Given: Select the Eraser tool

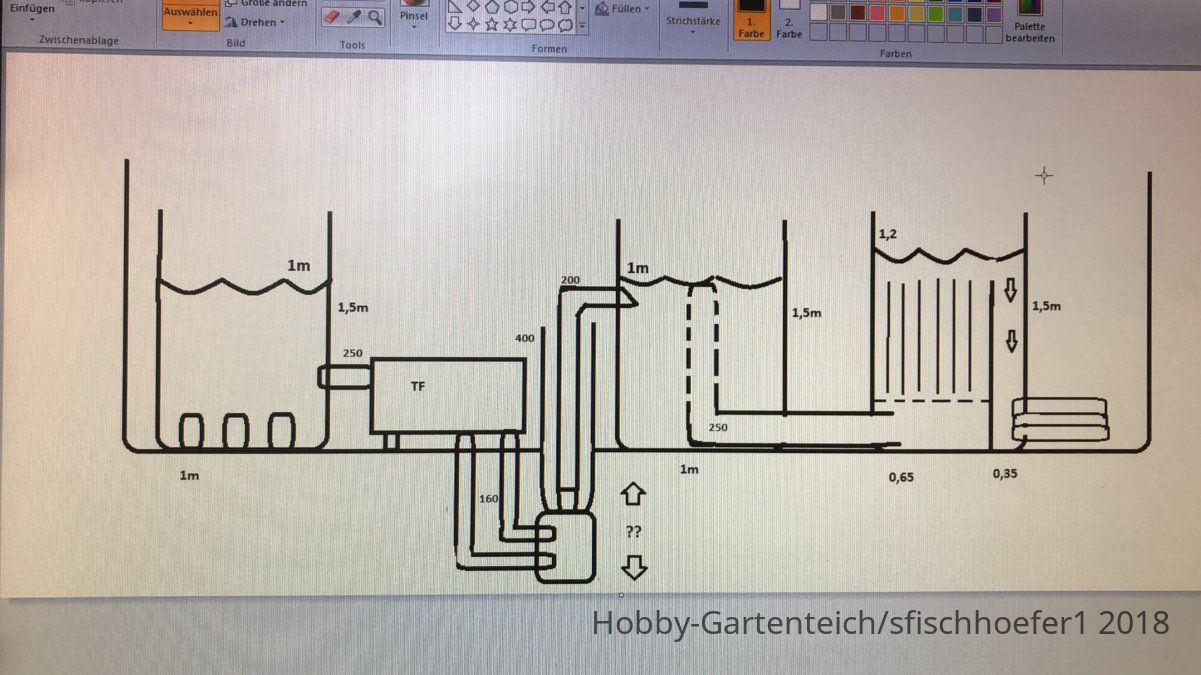Looking at the screenshot, I should (x=333, y=17).
